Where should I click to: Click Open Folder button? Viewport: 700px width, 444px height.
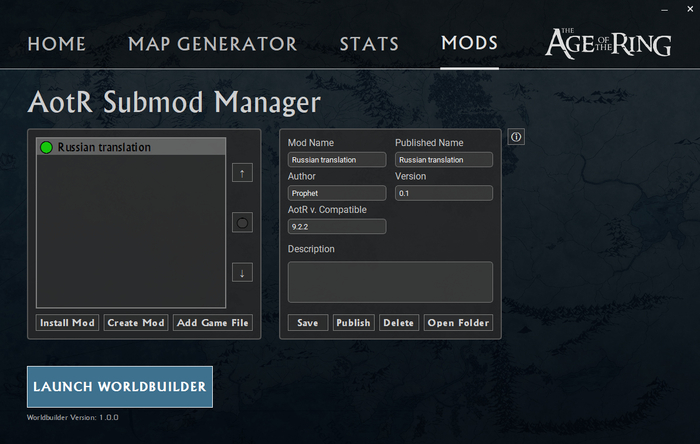coord(460,323)
